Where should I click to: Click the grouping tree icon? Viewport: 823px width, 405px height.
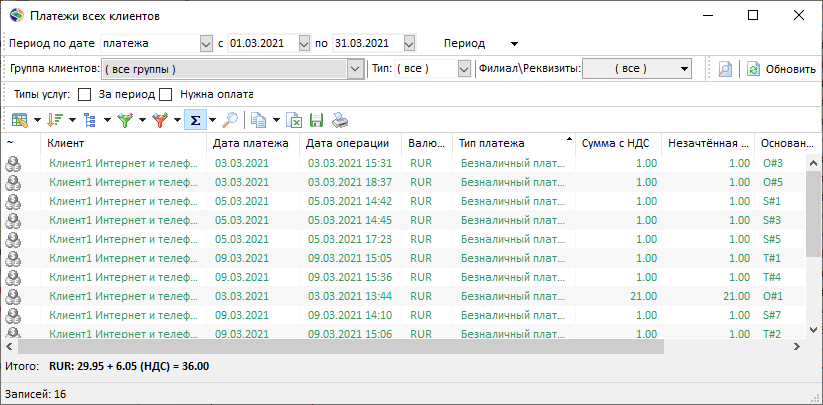(x=90, y=121)
